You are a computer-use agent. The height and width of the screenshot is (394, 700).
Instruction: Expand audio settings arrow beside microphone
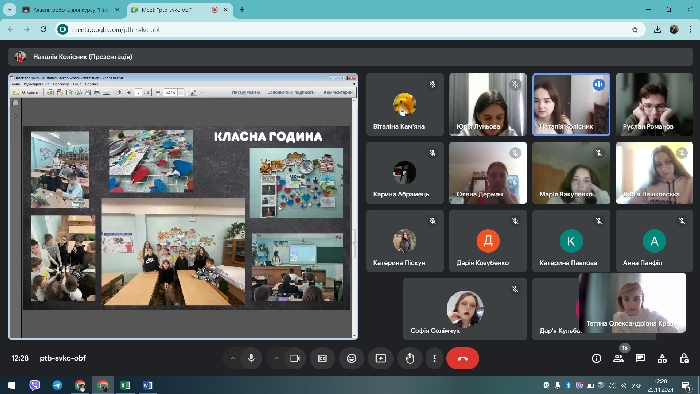click(x=233, y=358)
